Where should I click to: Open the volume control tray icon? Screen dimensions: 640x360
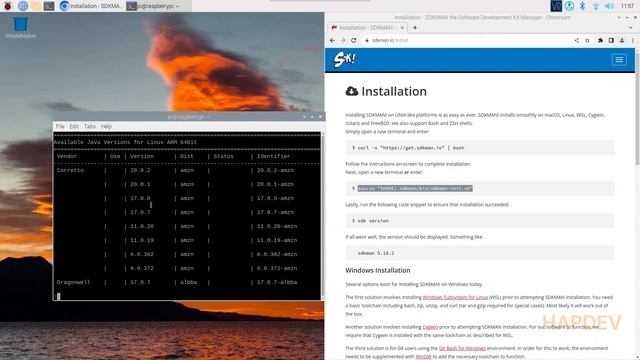click(609, 6)
